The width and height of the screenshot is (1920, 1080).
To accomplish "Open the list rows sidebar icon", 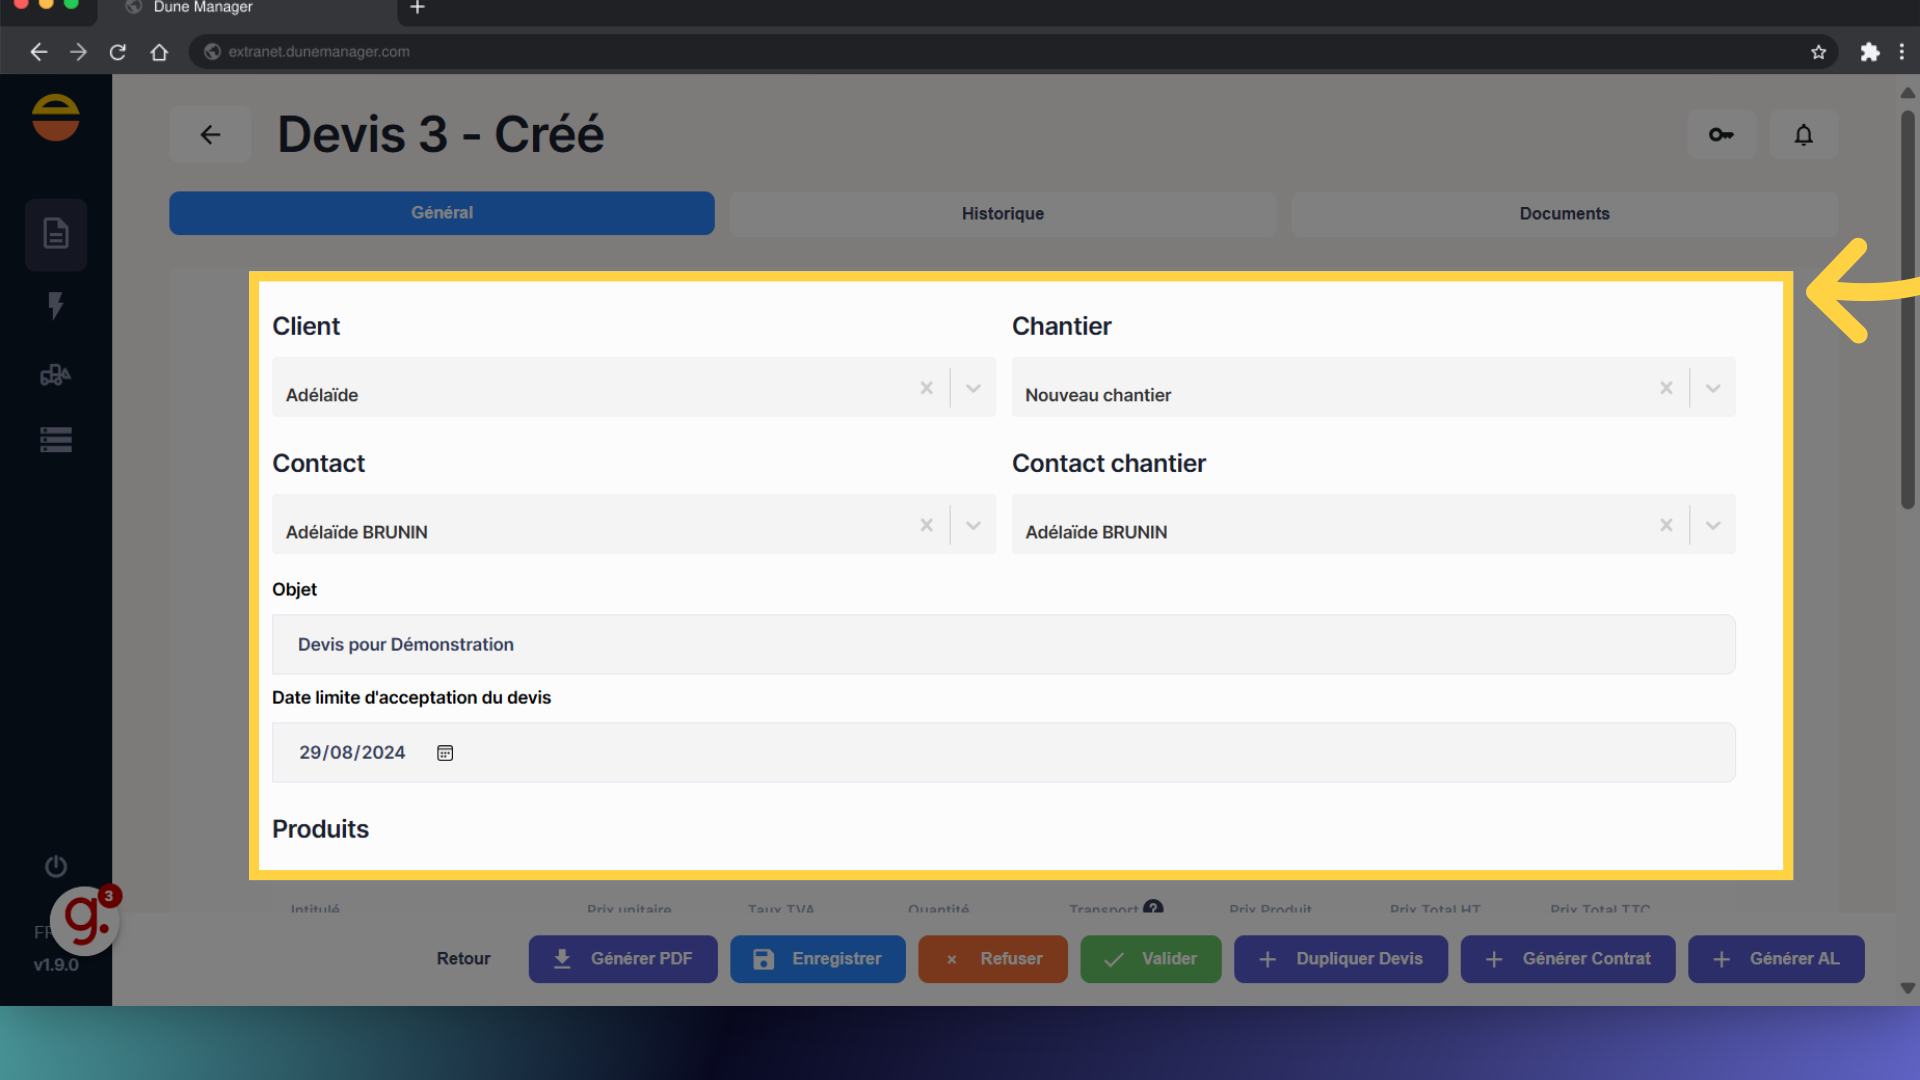I will point(56,440).
